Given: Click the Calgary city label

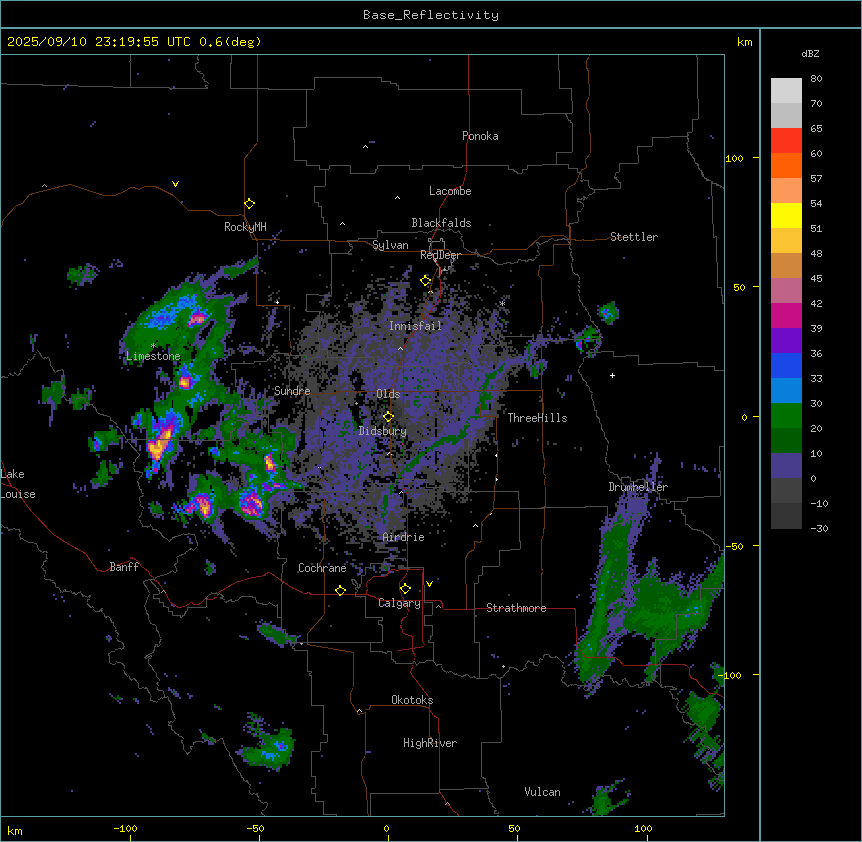Looking at the screenshot, I should [x=399, y=603].
